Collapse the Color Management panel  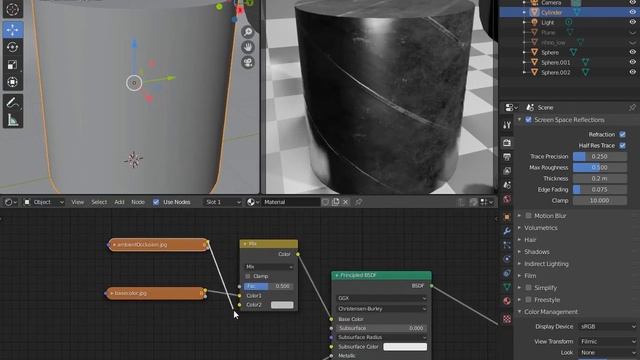tap(551, 312)
